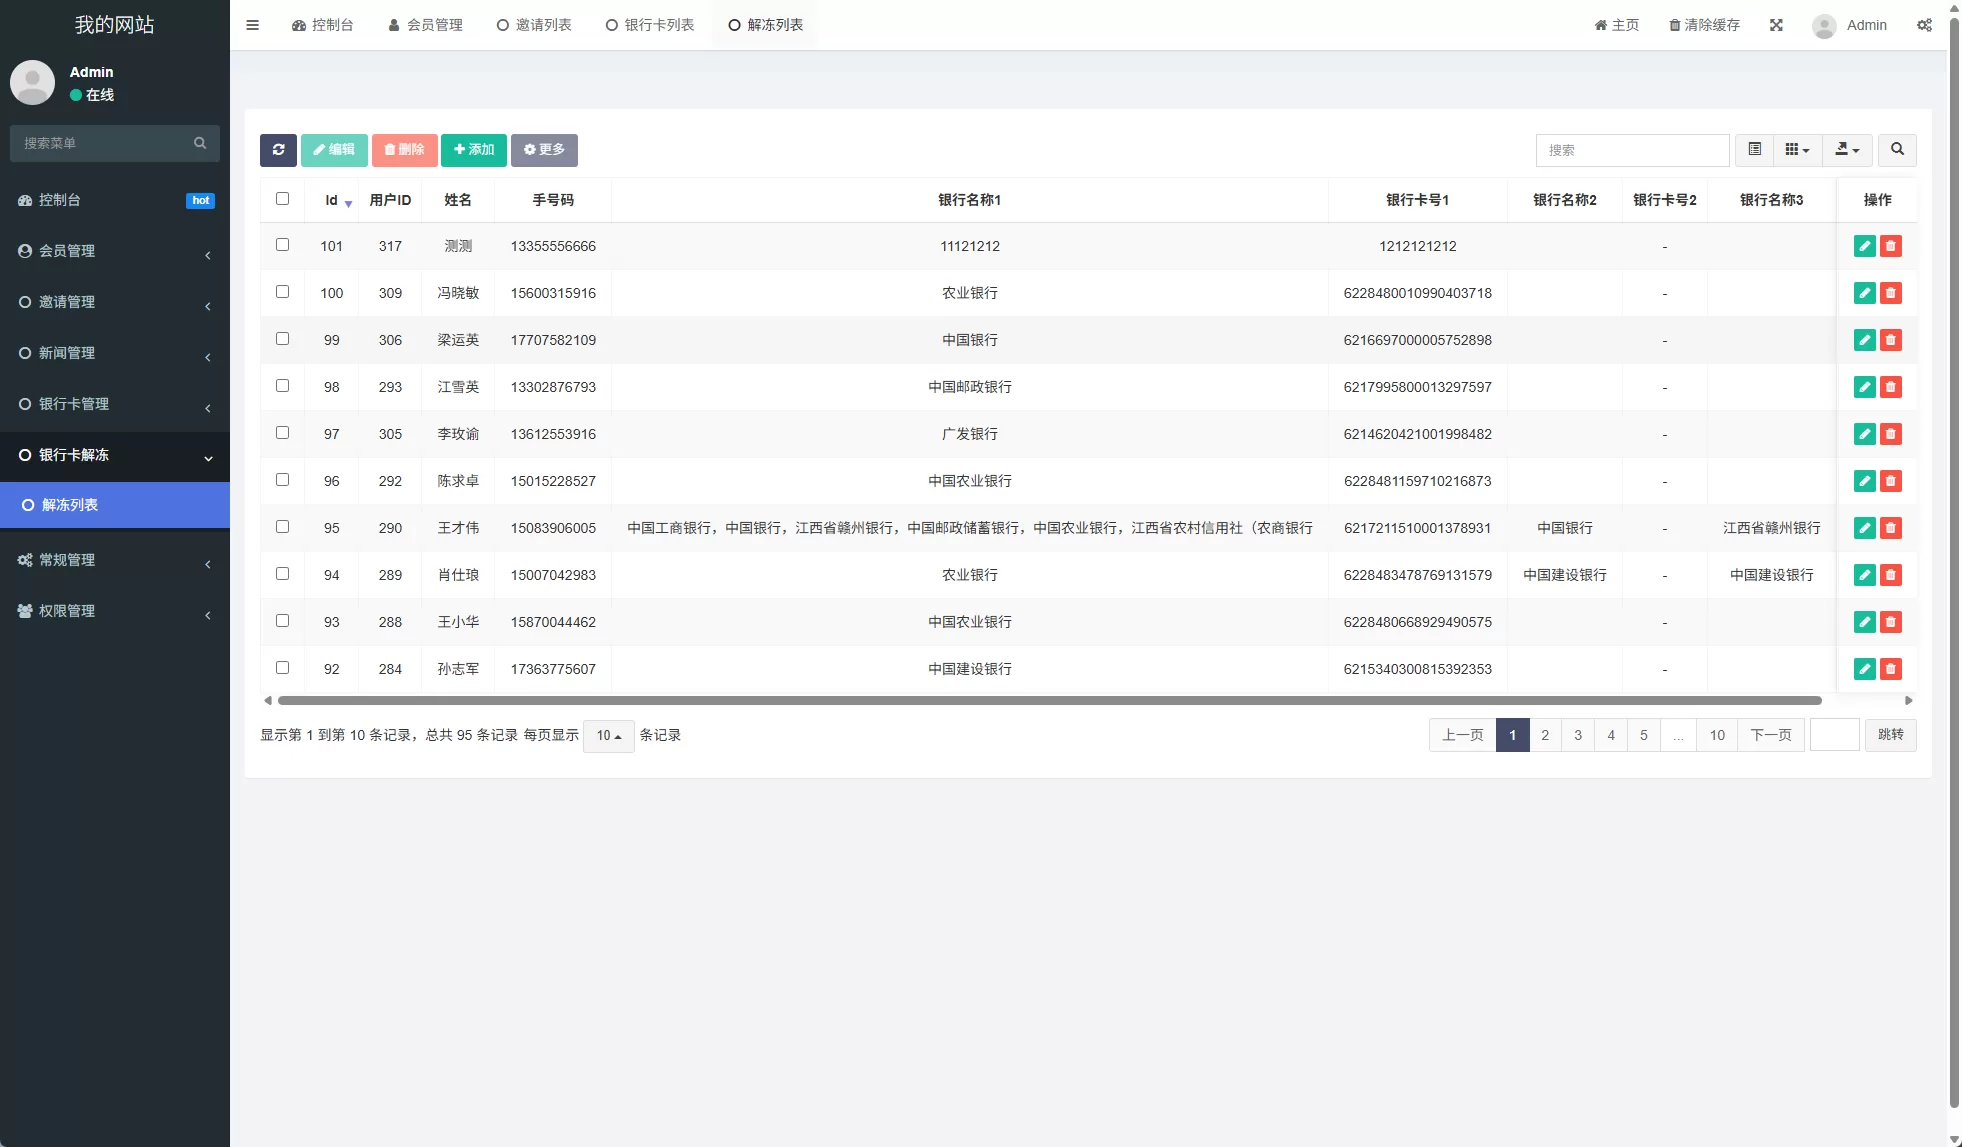Click the magnifier search icon near the search box
Viewport: 1962px width, 1147px height.
[1898, 150]
